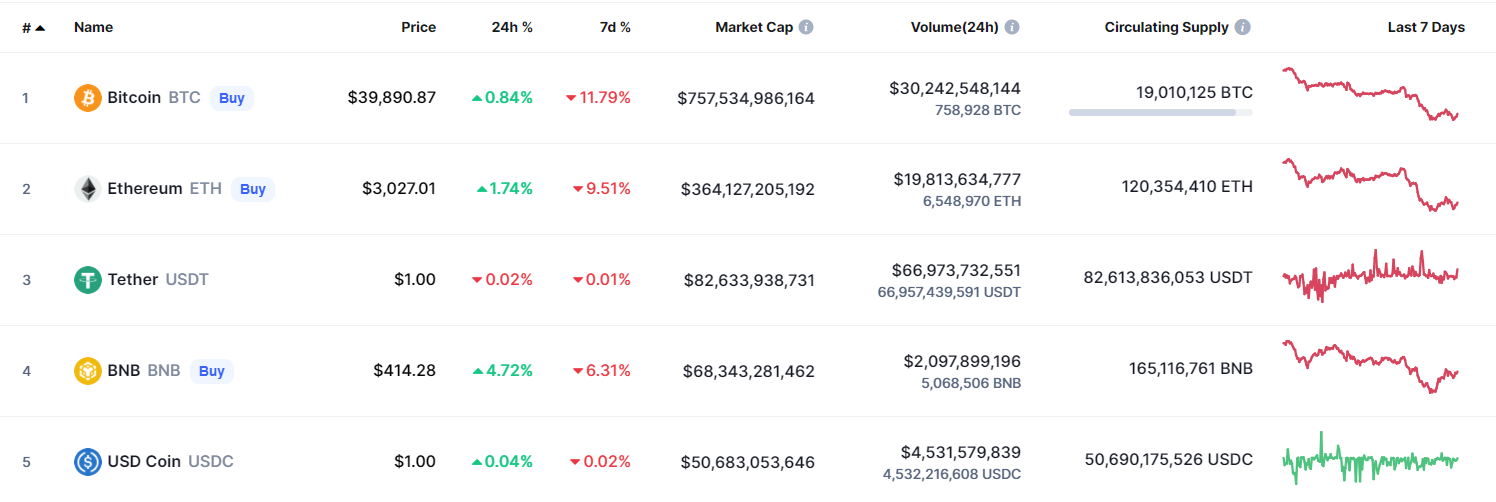Screen dimensions: 1496x502
Task: Click BNB market cap $68,343,281,462
Action: coord(750,372)
